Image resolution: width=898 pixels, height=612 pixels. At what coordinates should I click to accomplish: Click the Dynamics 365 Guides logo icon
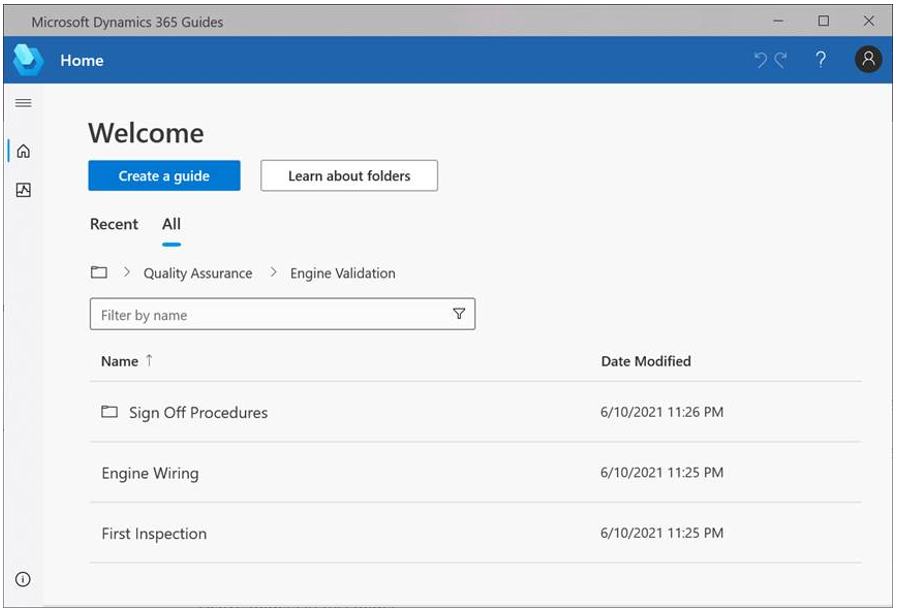click(x=29, y=60)
